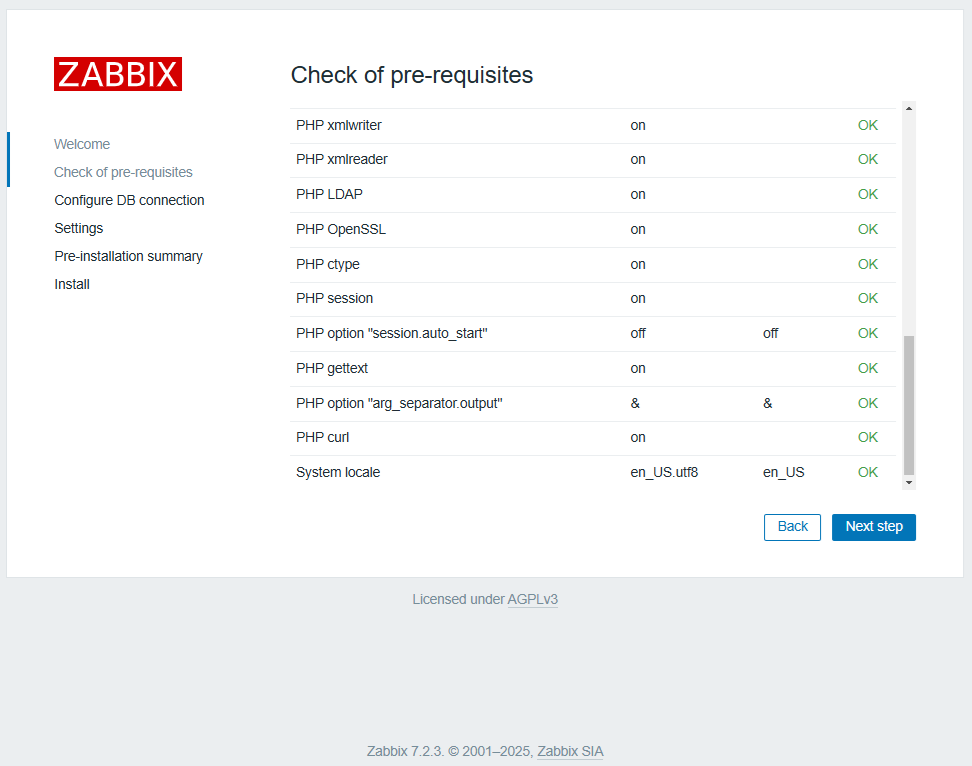Click the 'PHP xmlwriter' row label
Image resolution: width=972 pixels, height=766 pixels.
[x=338, y=125]
